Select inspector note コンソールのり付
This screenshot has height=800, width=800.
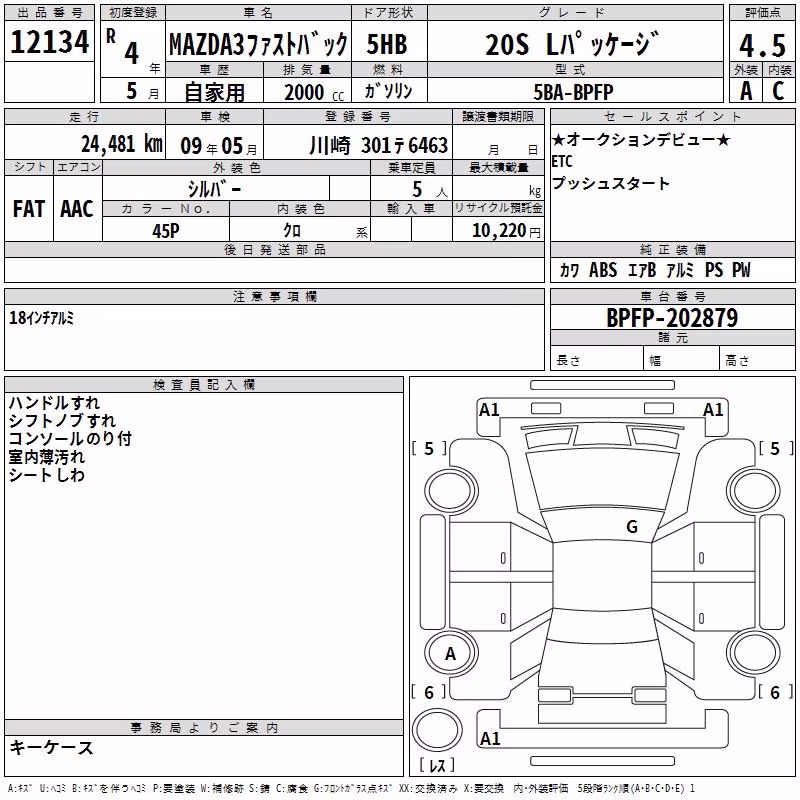[70, 438]
